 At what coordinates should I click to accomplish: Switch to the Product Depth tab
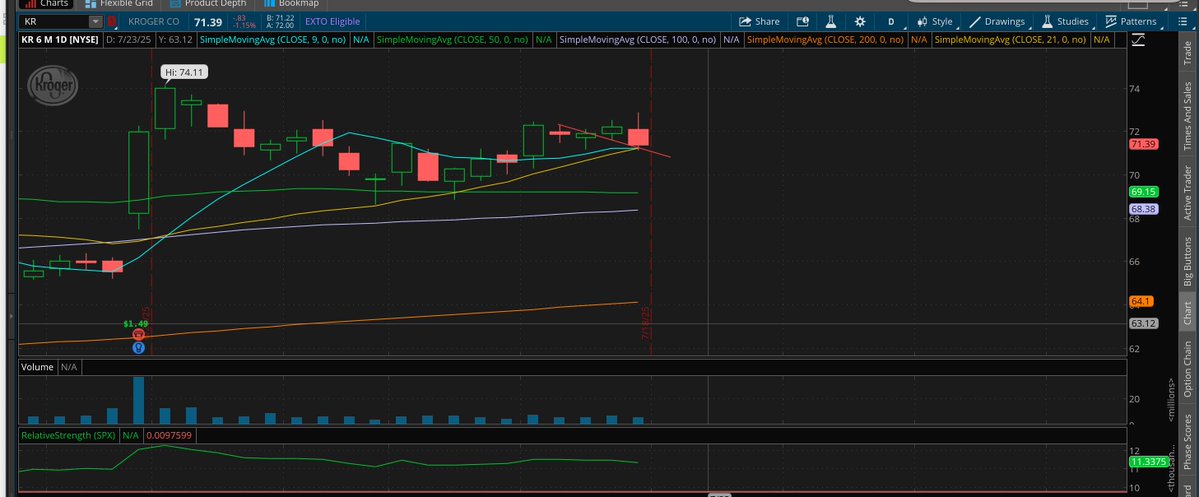207,4
